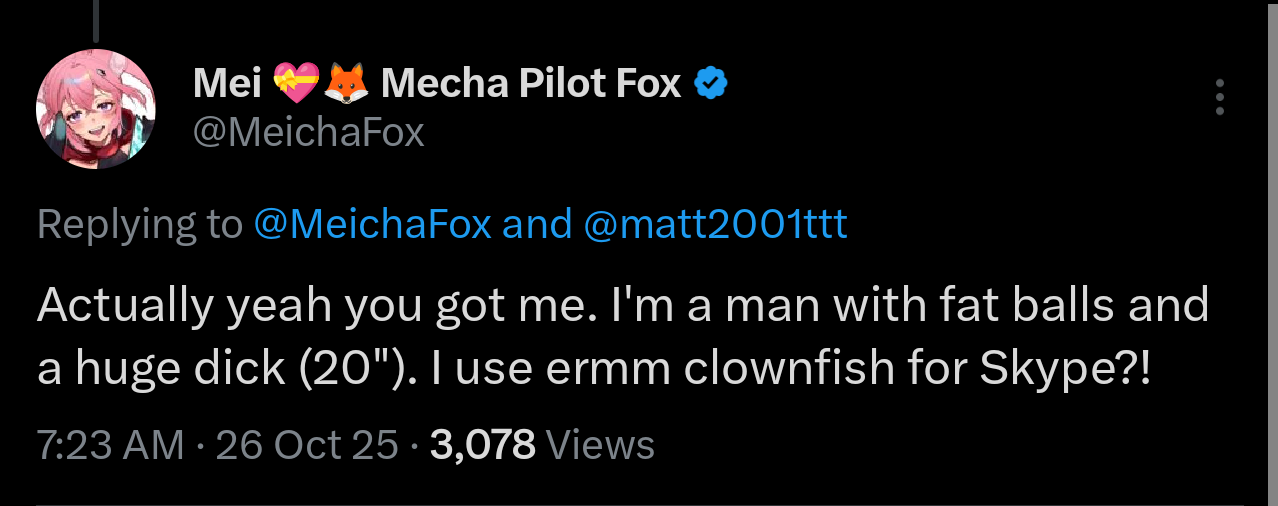Click the word "and" between the mentions
1278x506 pixels.
(535, 224)
